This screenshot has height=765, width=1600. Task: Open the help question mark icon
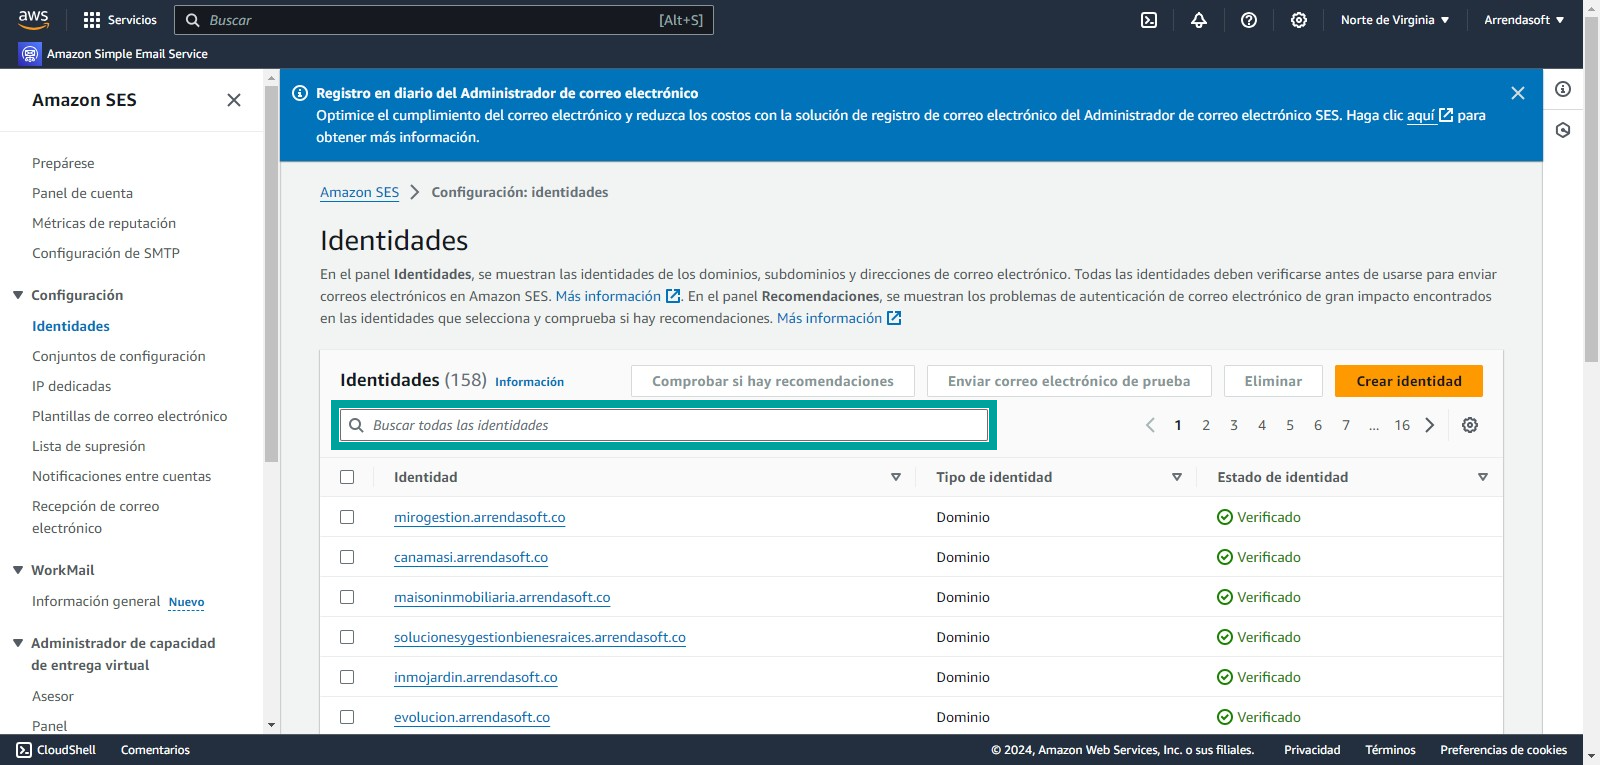pyautogui.click(x=1249, y=20)
